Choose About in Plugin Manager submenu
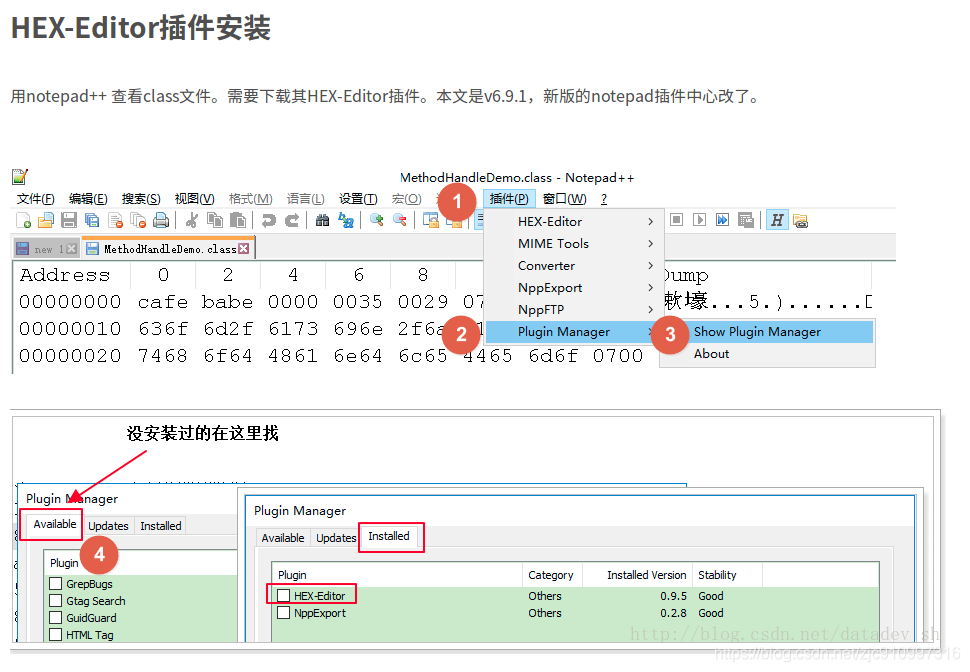Image resolution: width=970 pixels, height=672 pixels. [767, 354]
